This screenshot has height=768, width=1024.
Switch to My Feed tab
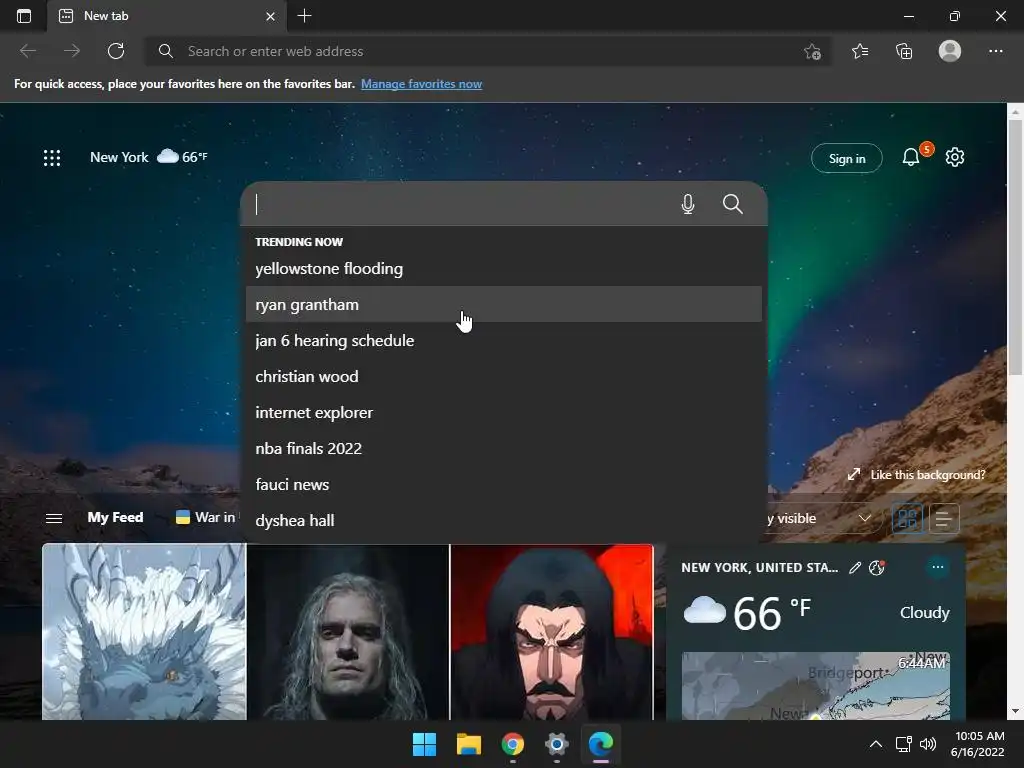tap(115, 517)
